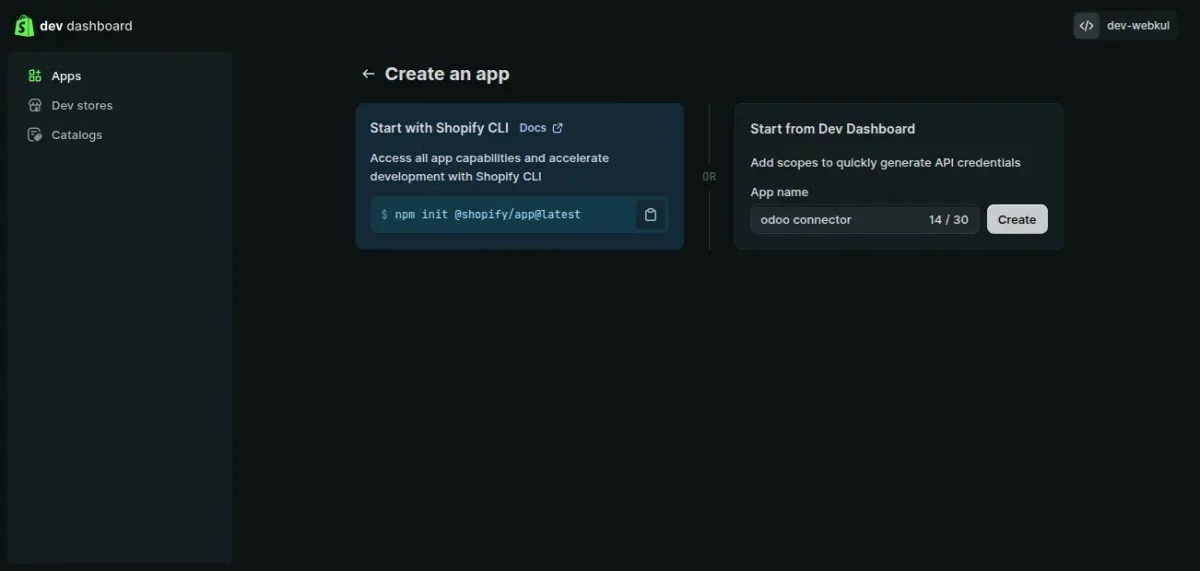Click the Create button
The height and width of the screenshot is (571, 1200).
click(x=1017, y=219)
